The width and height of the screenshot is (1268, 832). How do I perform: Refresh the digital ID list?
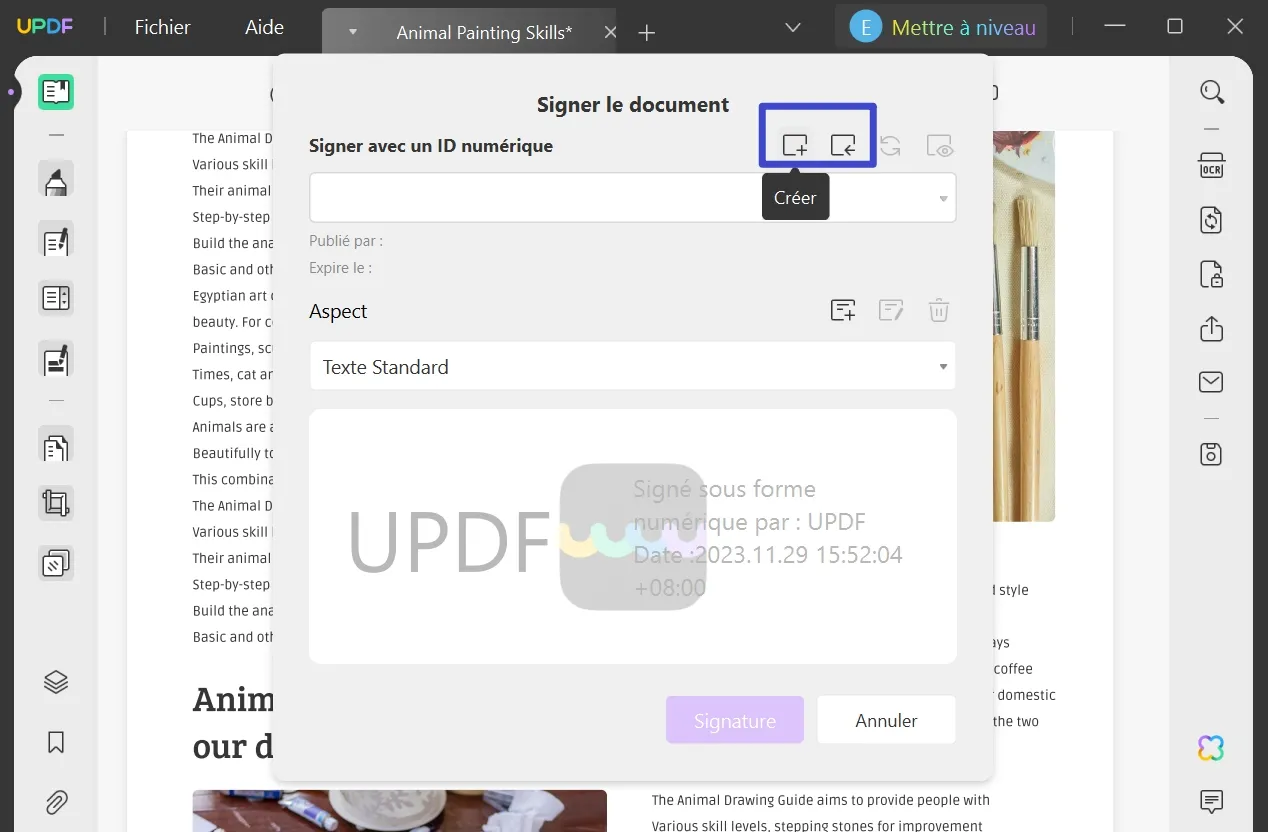[890, 146]
